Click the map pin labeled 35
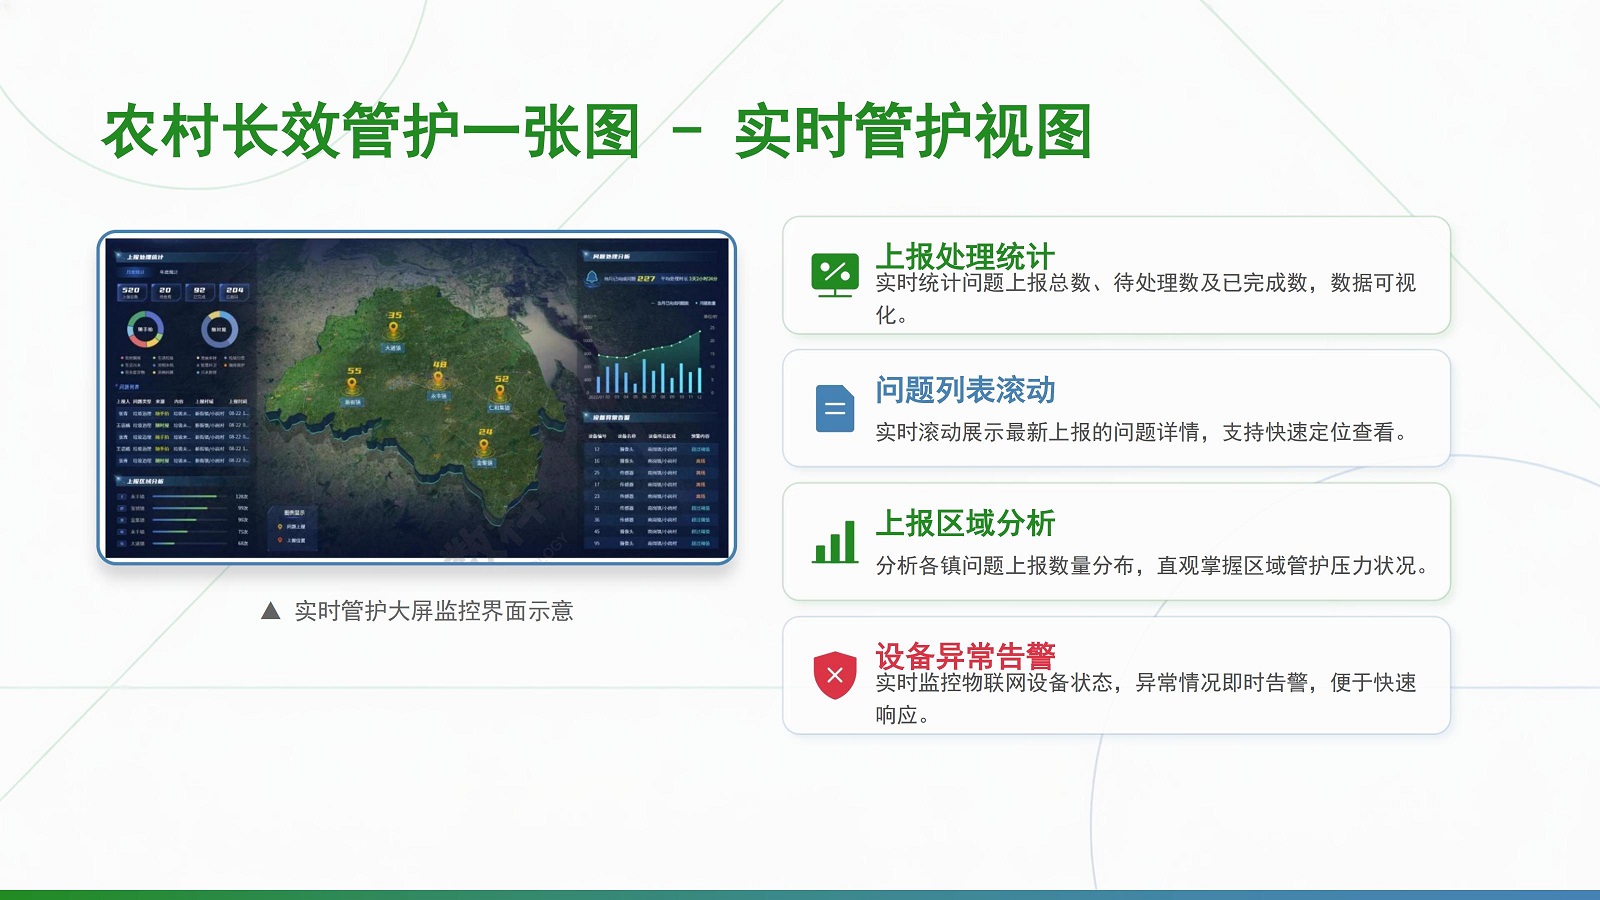The width and height of the screenshot is (1600, 900). 393,329
